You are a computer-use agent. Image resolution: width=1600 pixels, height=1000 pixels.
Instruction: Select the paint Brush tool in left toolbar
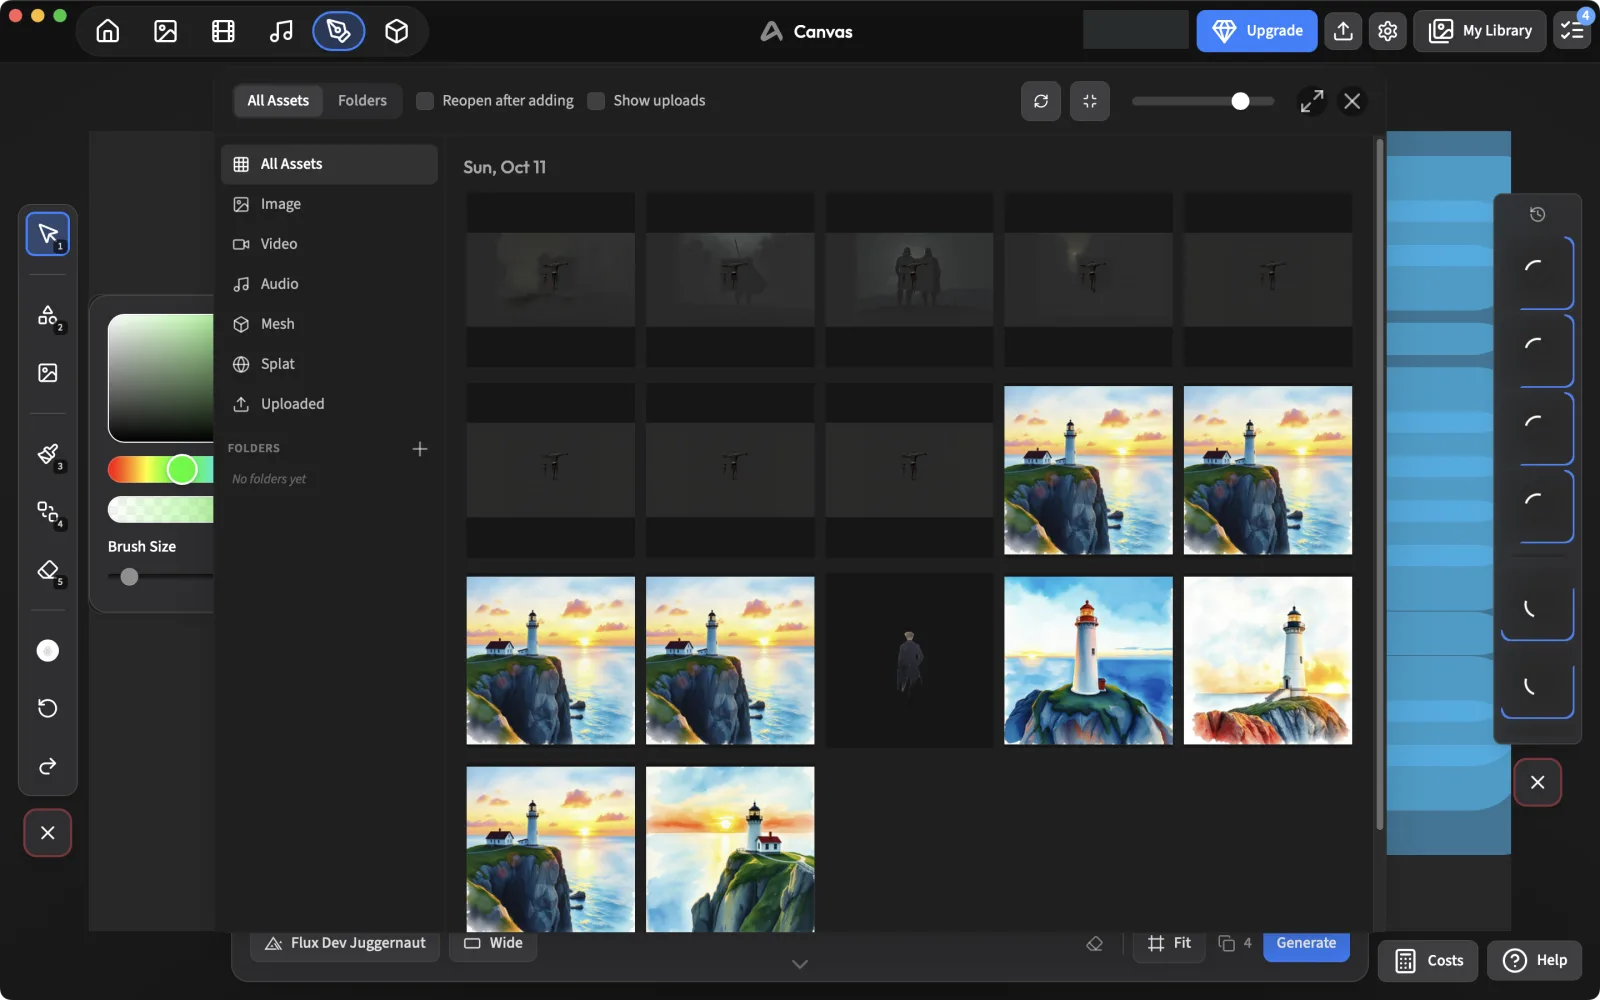[48, 454]
